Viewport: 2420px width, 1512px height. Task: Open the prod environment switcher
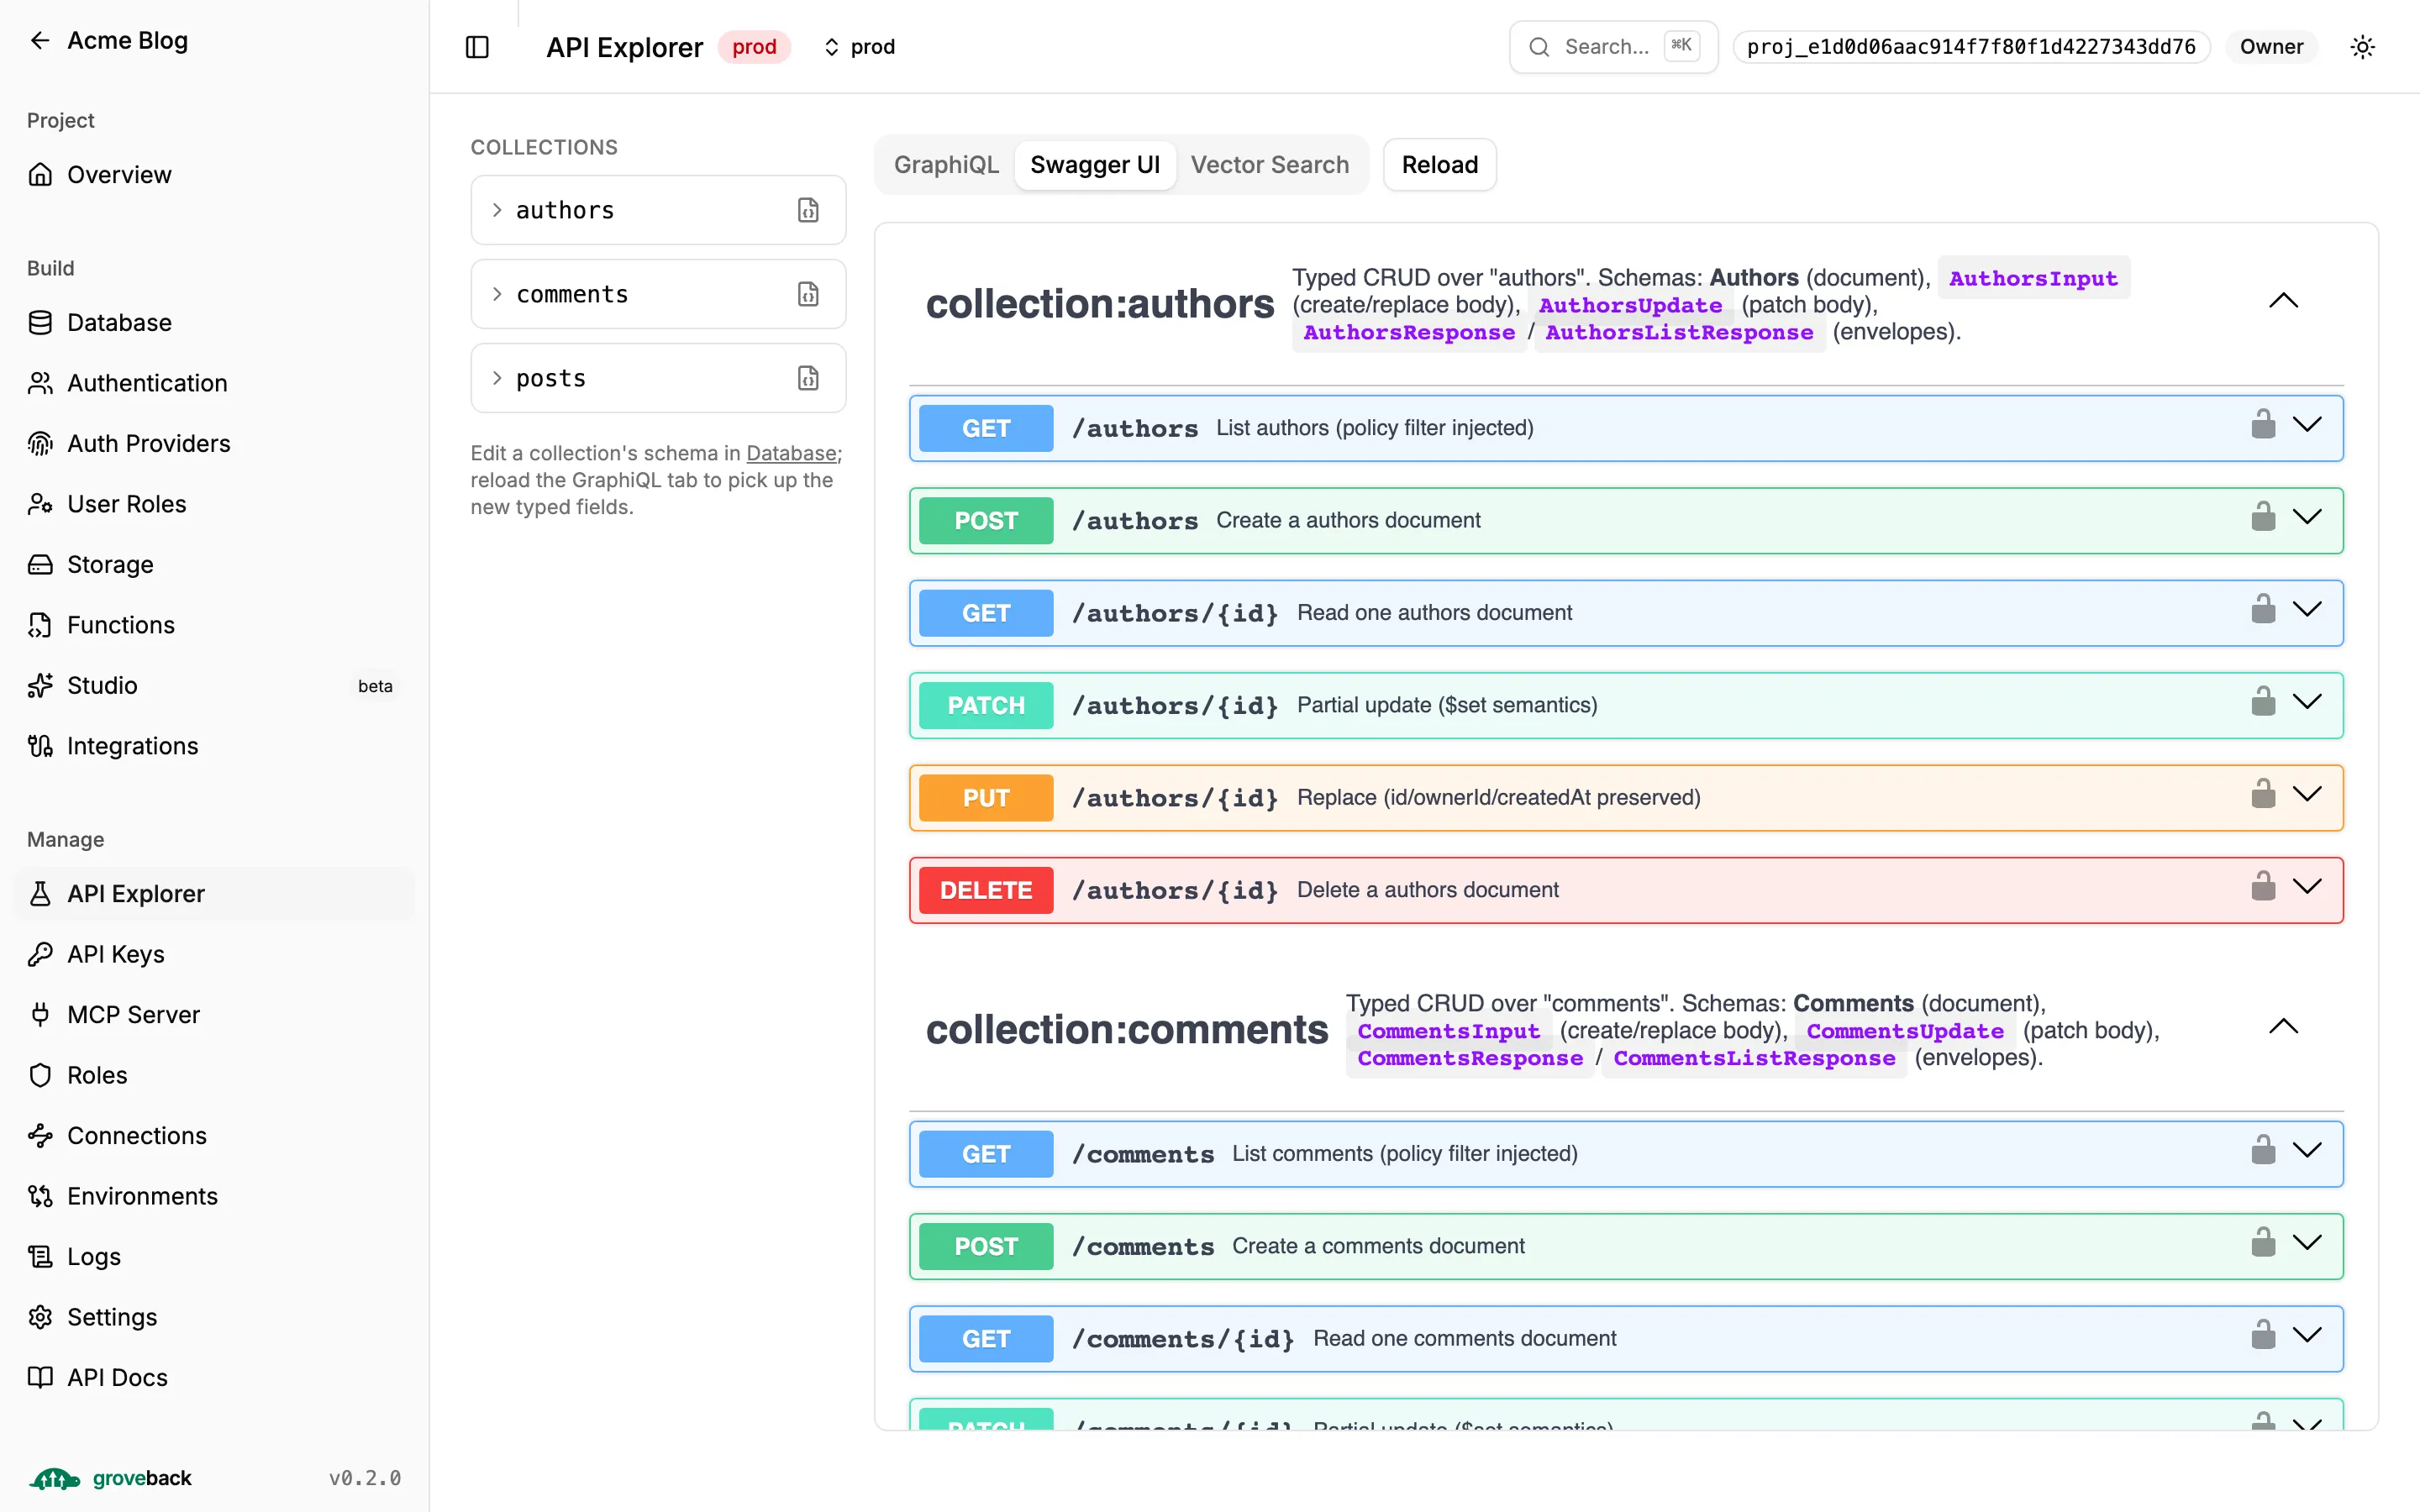point(859,47)
